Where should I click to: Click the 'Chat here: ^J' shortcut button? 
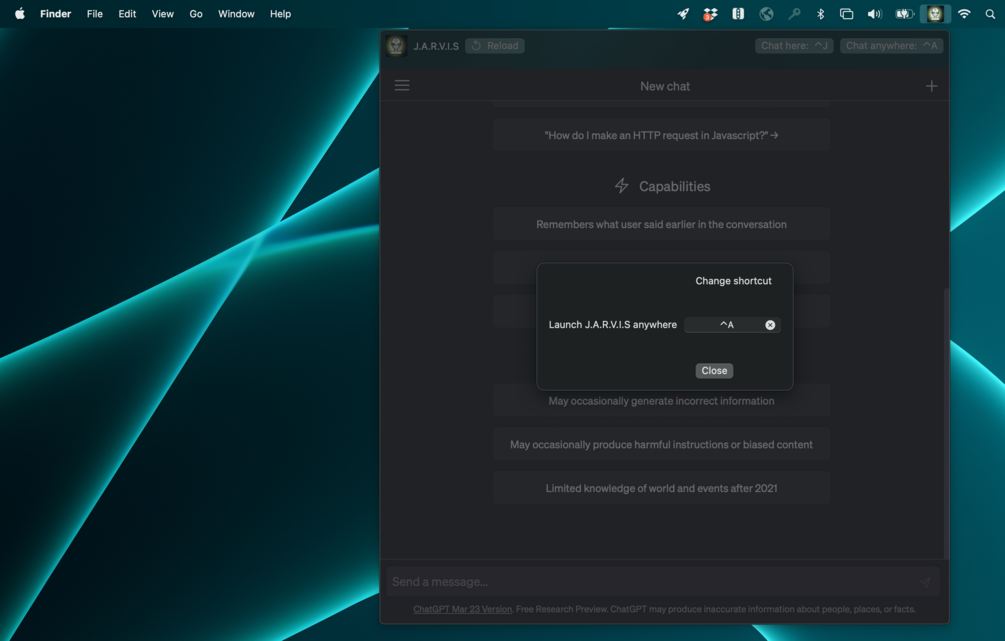point(794,46)
